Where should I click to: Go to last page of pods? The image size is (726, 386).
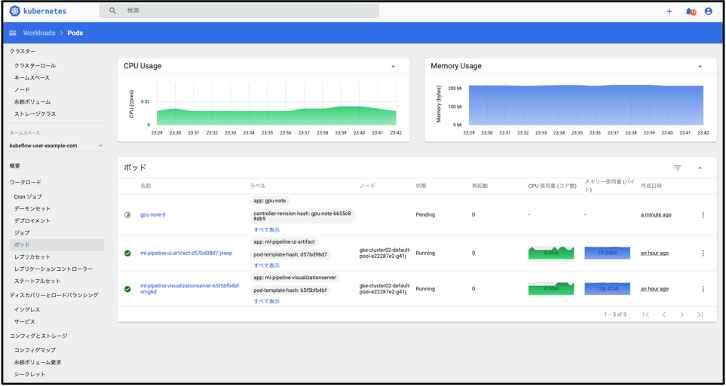tap(700, 314)
